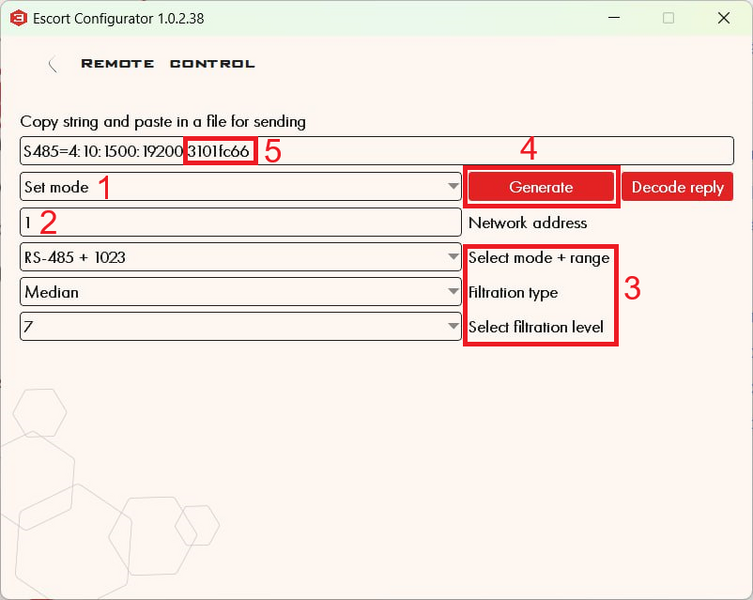
Task: Click the Select filtration level label
Action: tap(536, 327)
